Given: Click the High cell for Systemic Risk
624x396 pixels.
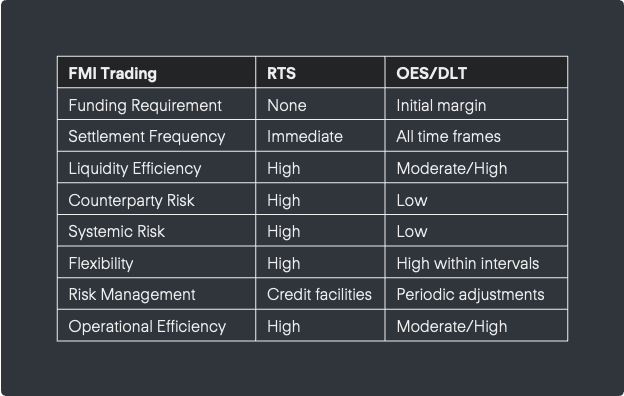Looking at the screenshot, I should point(320,231).
